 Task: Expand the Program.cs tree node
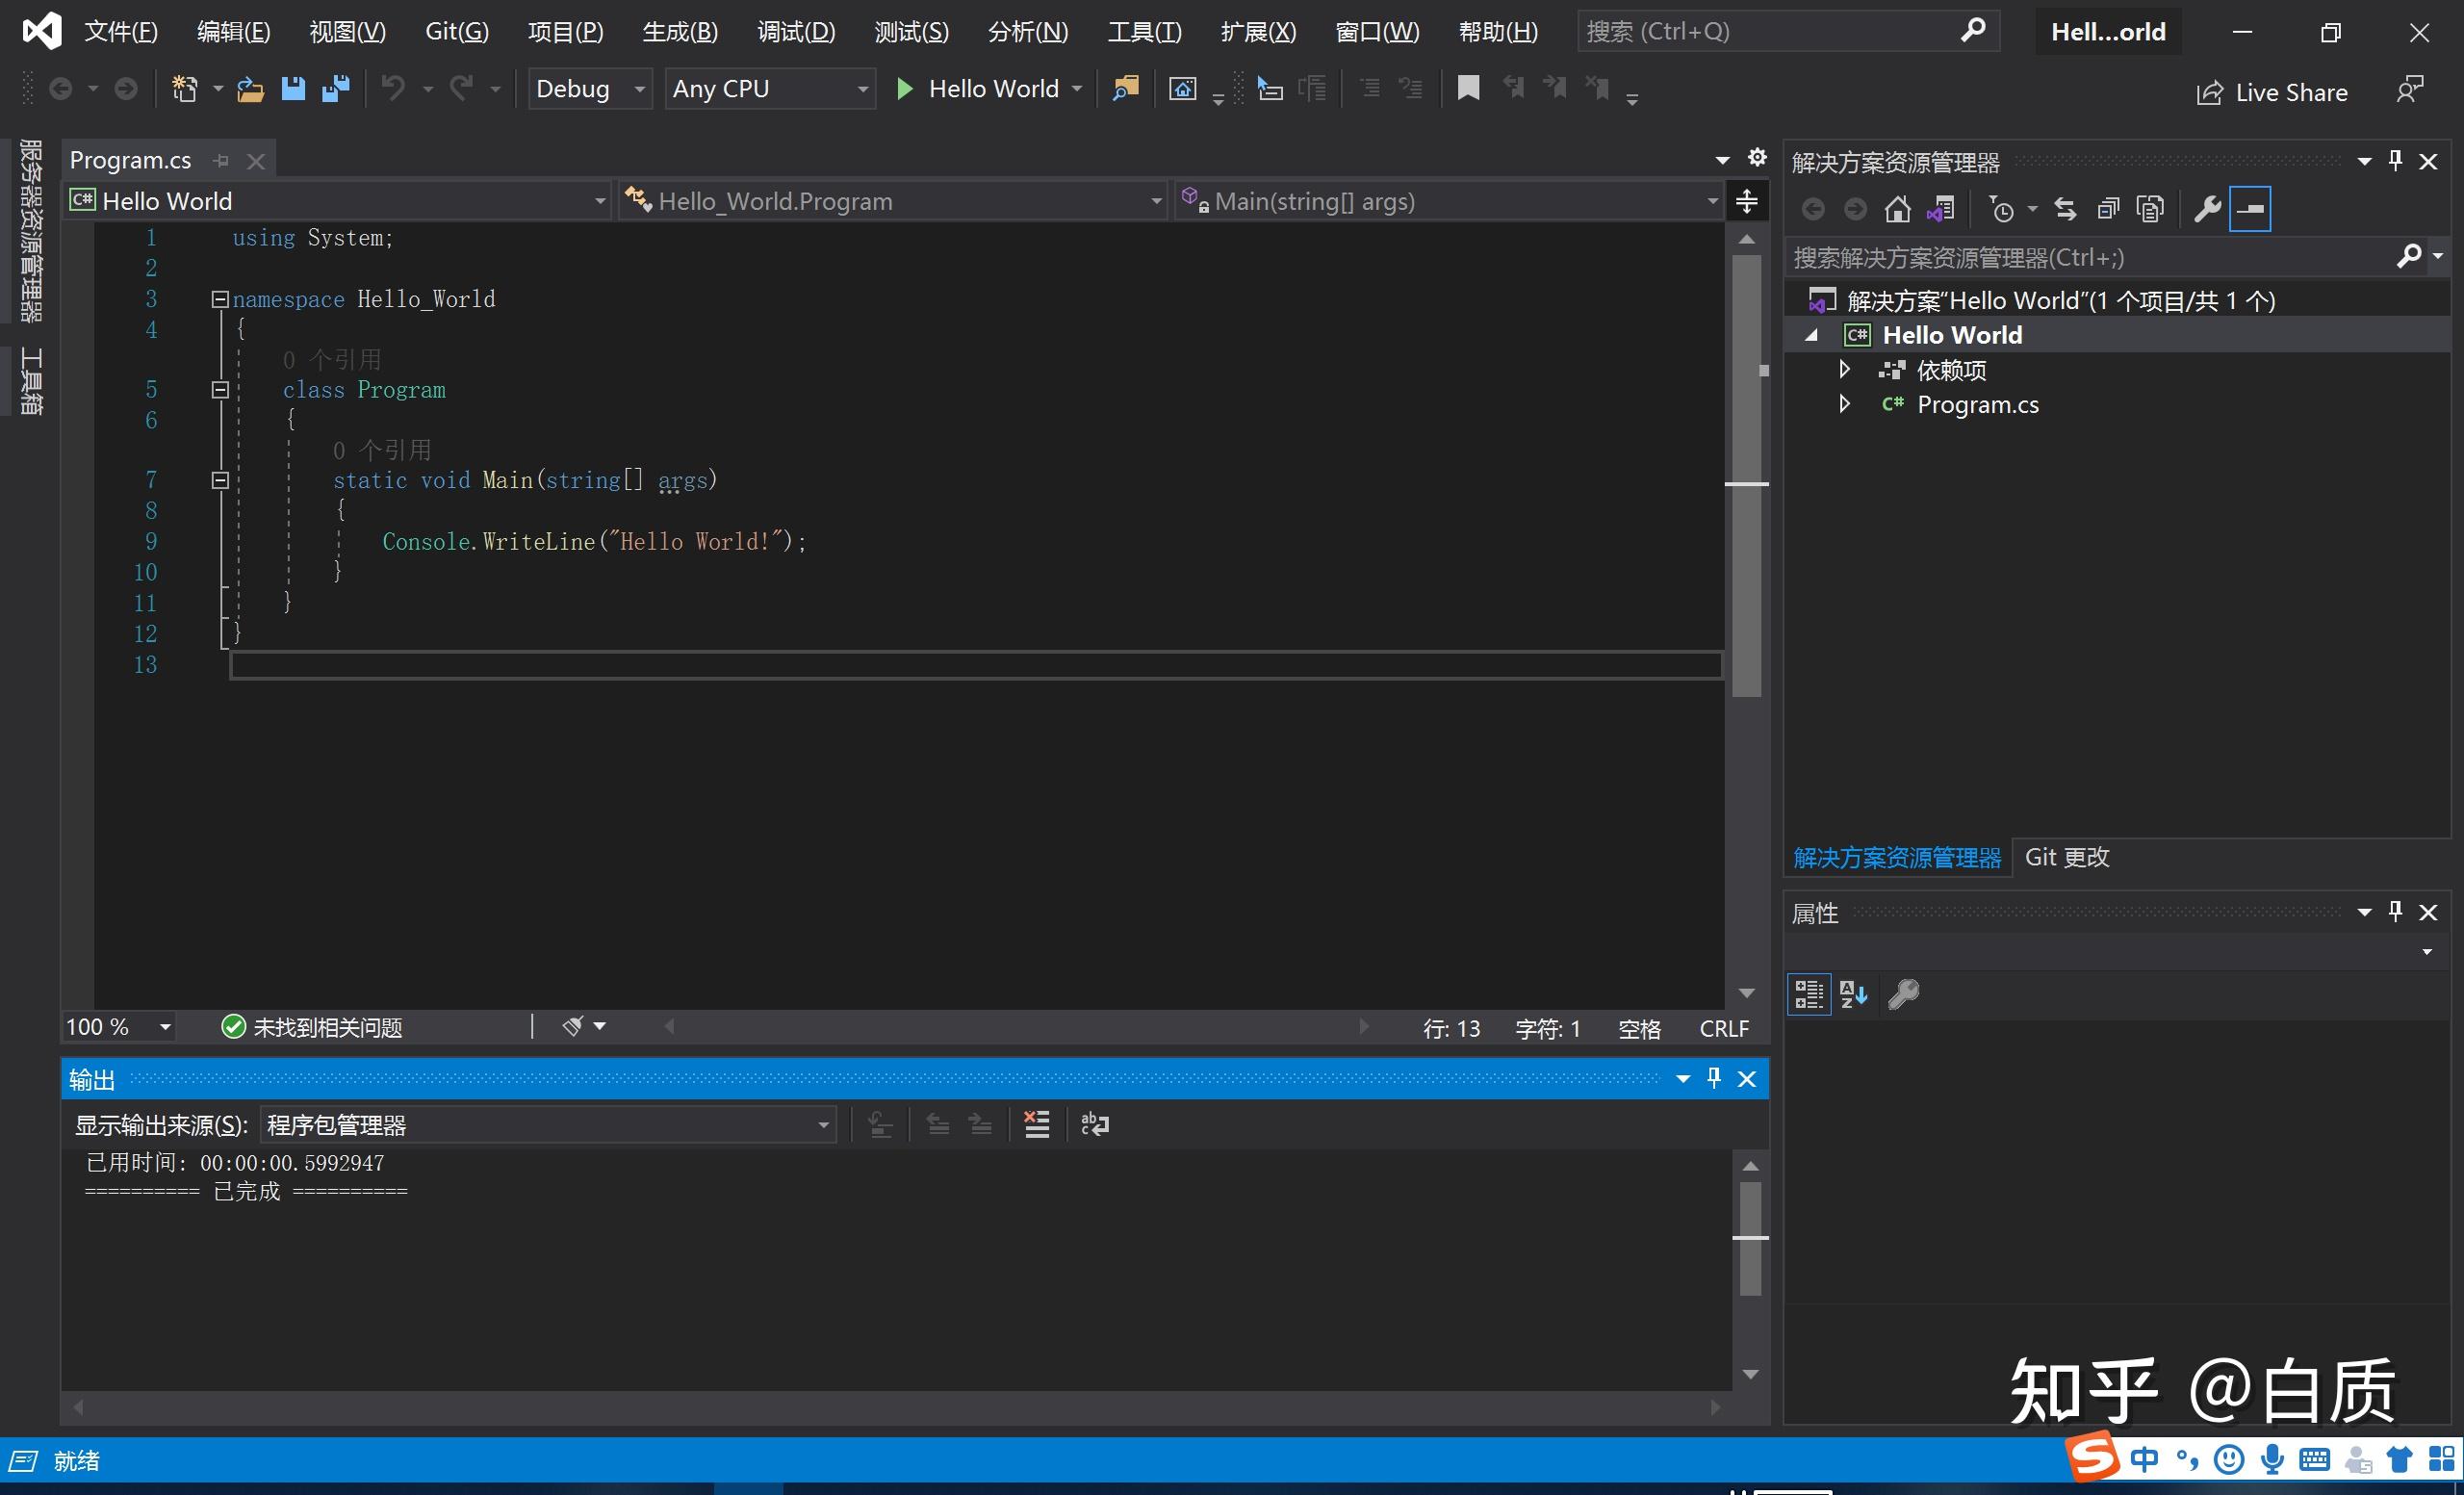pos(1845,404)
